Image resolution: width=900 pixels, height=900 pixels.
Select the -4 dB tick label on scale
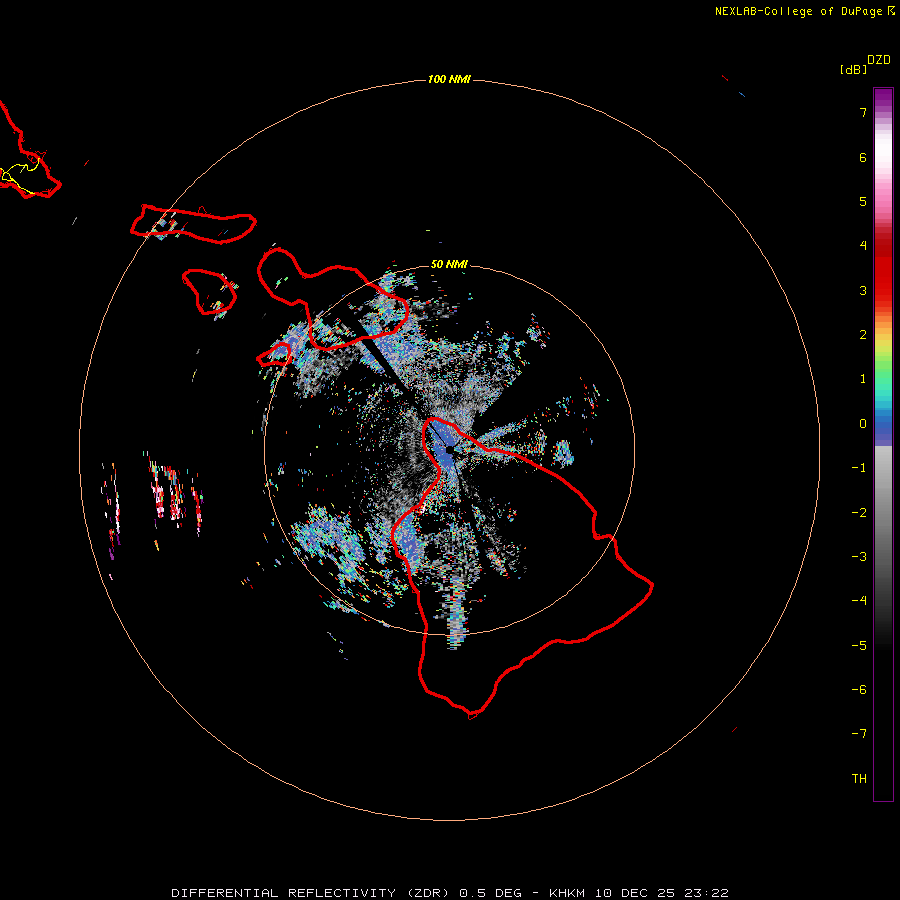pyautogui.click(x=859, y=601)
